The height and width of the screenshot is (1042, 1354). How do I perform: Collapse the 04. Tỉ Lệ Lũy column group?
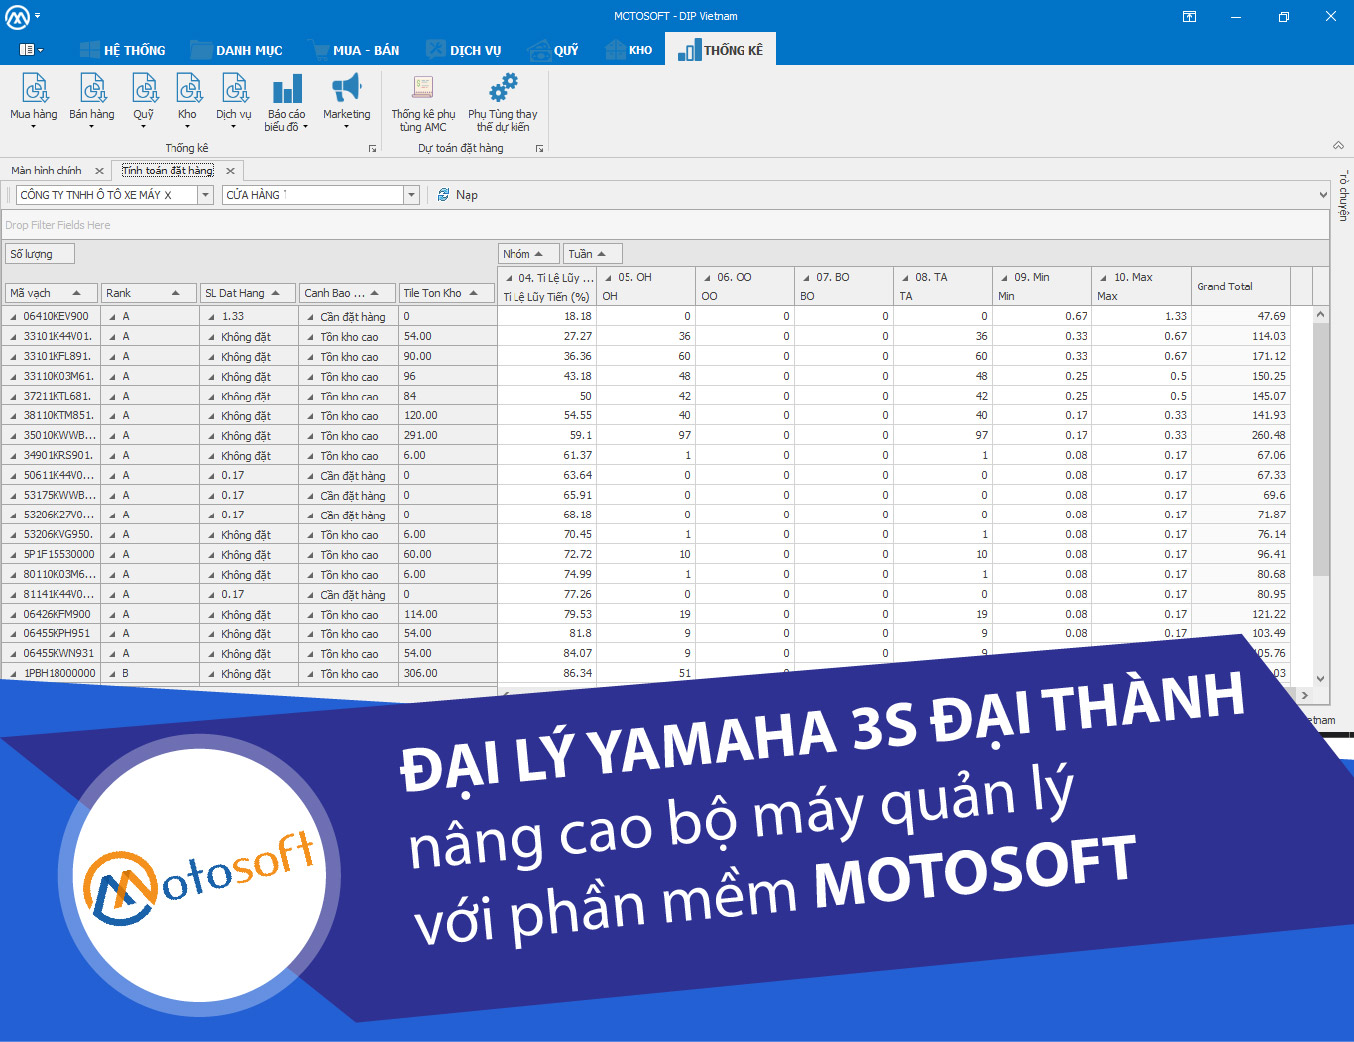(510, 278)
